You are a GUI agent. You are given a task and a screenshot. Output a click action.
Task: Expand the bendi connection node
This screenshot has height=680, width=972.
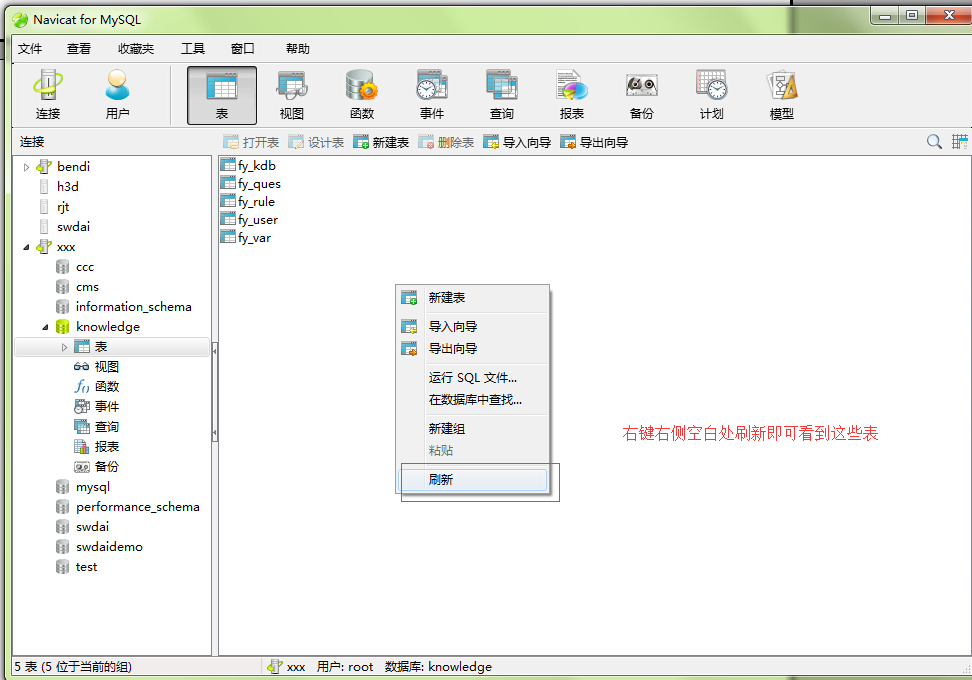click(26, 167)
